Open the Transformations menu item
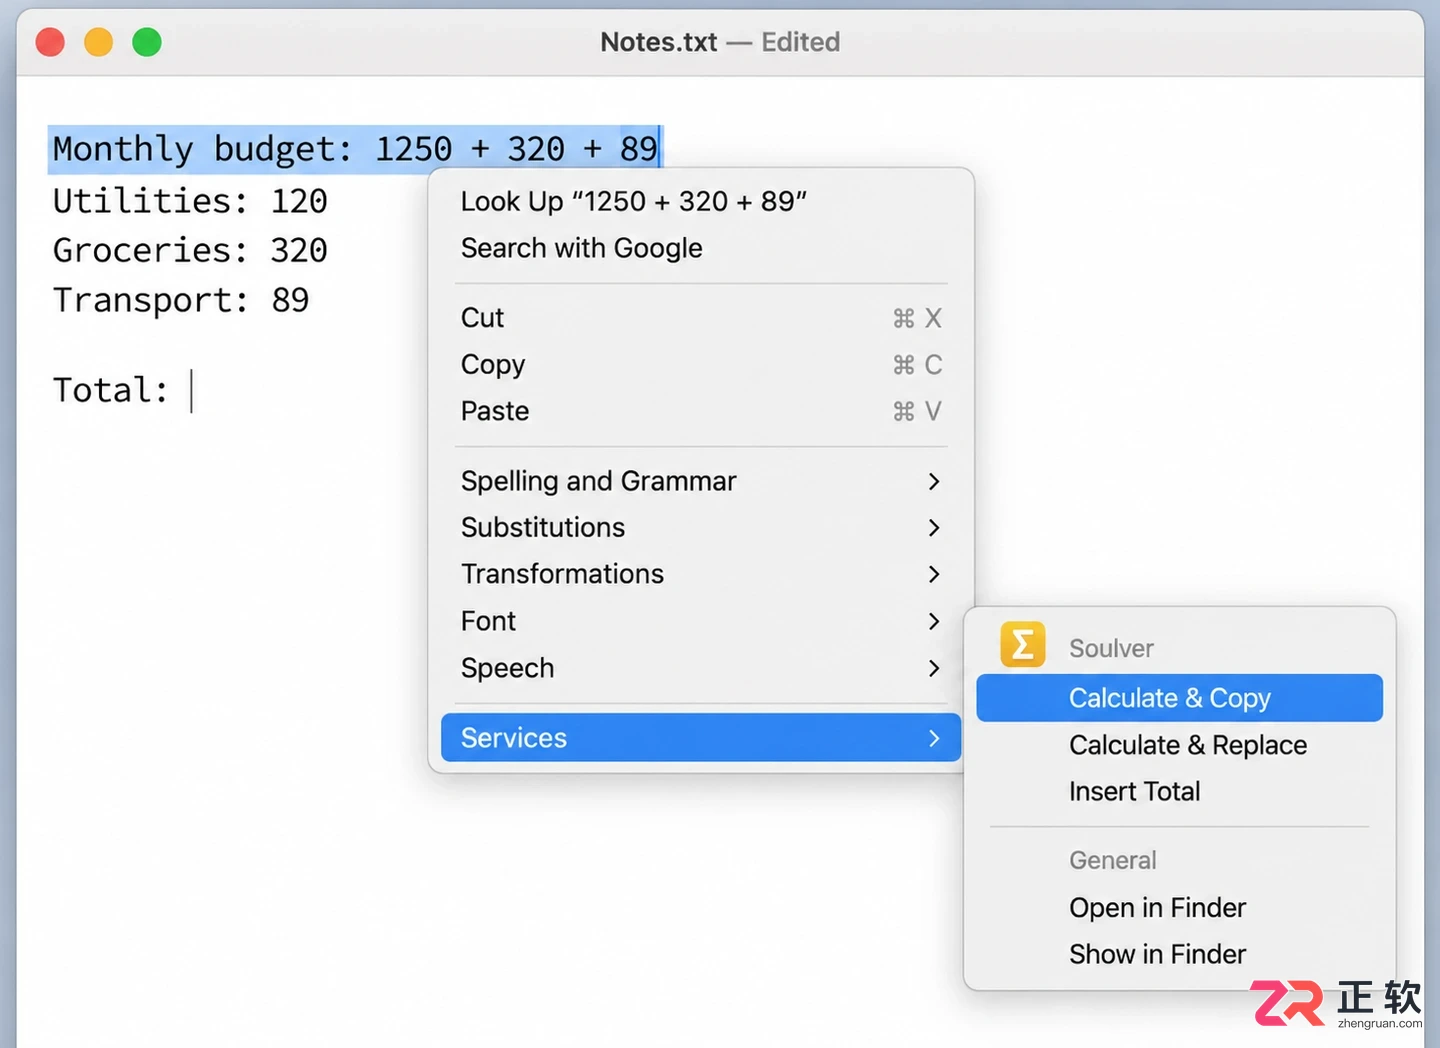This screenshot has height=1048, width=1440. click(701, 574)
